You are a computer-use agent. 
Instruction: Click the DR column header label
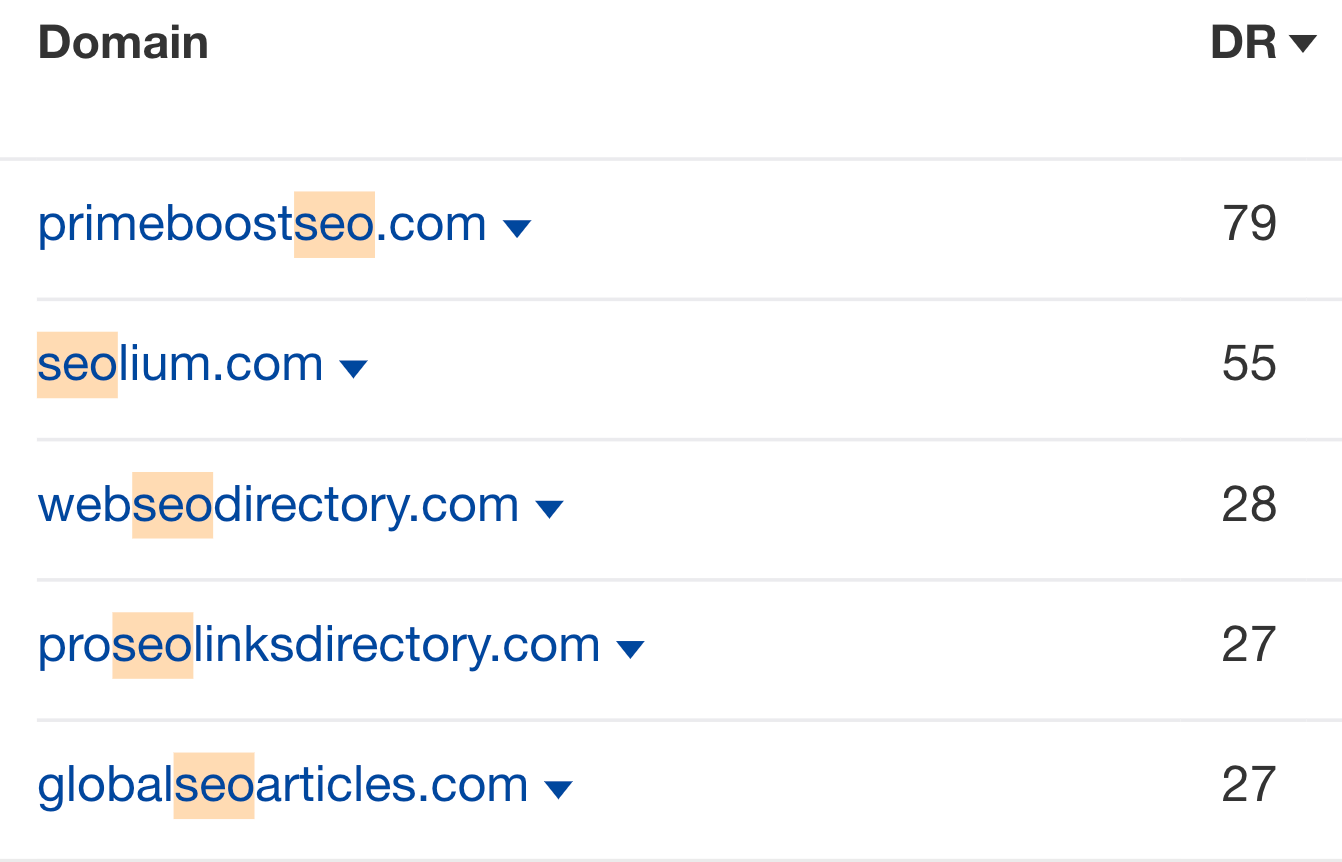(x=1244, y=43)
